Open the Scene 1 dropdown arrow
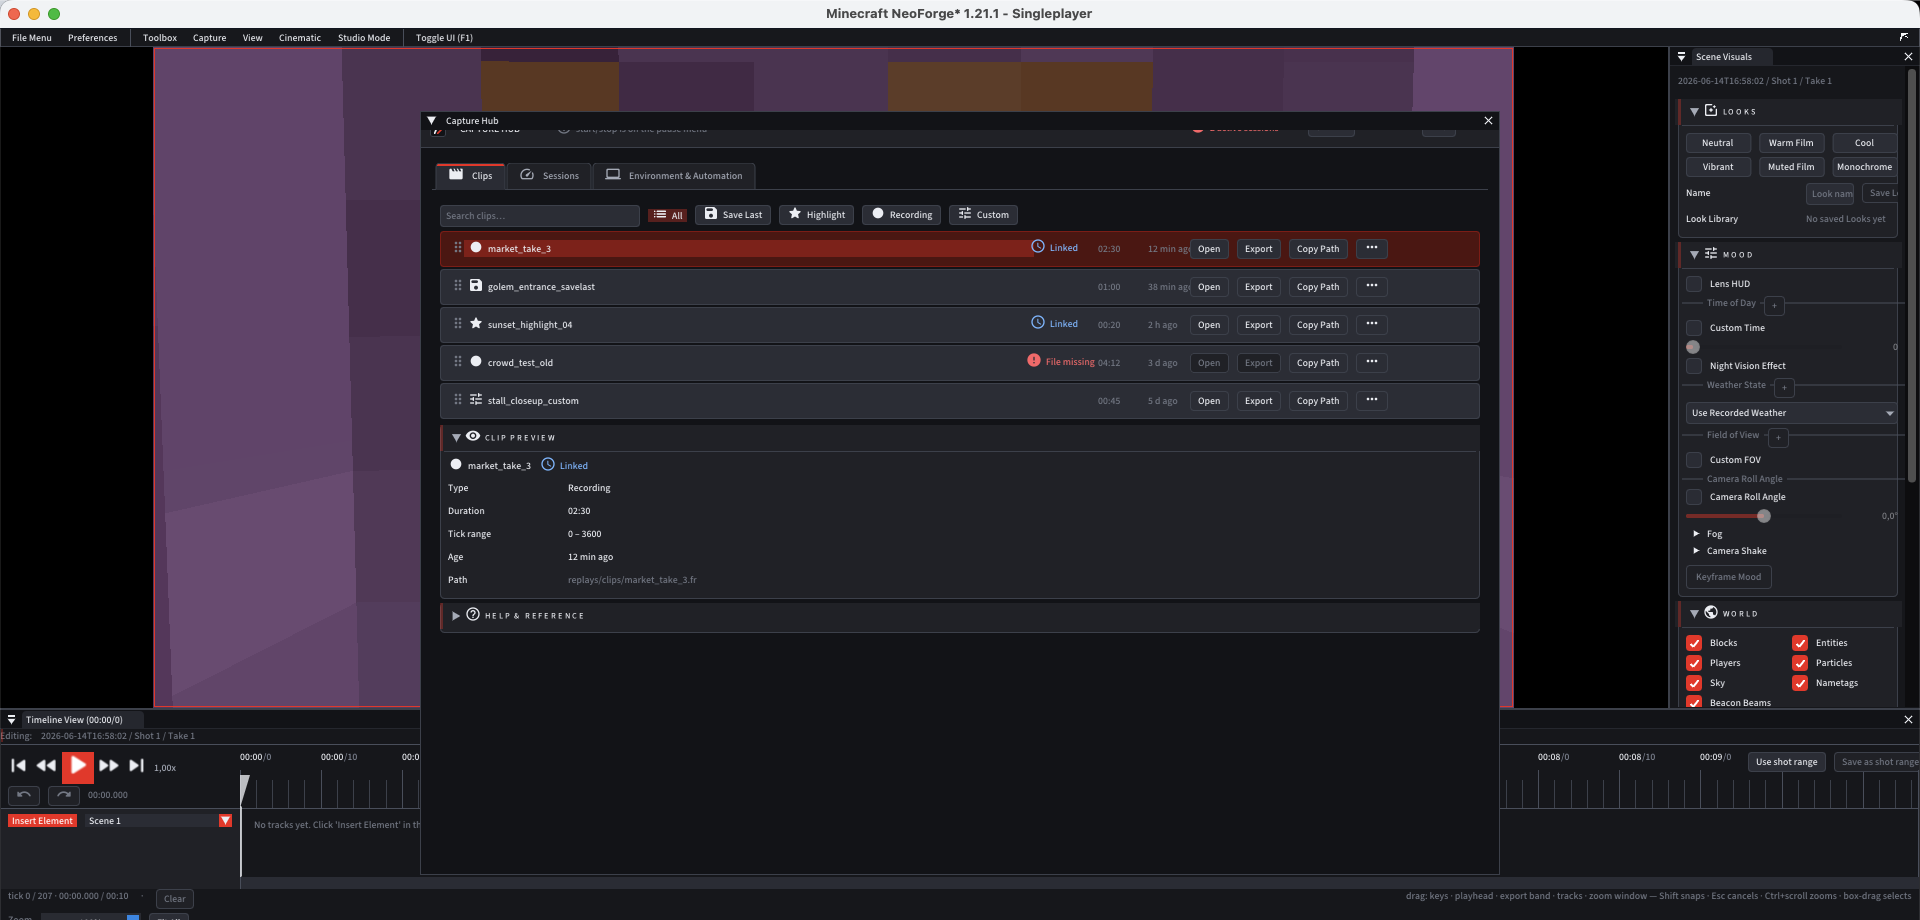Image resolution: width=1920 pixels, height=920 pixels. [225, 820]
